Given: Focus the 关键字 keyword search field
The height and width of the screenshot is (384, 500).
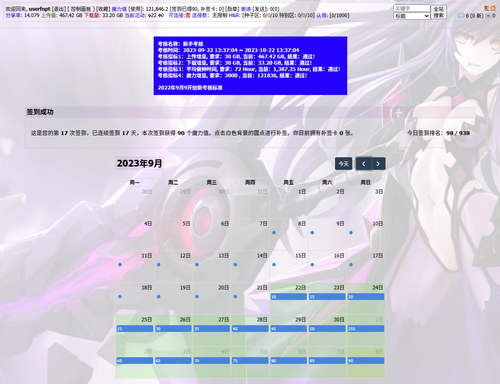Looking at the screenshot, I should [x=412, y=8].
